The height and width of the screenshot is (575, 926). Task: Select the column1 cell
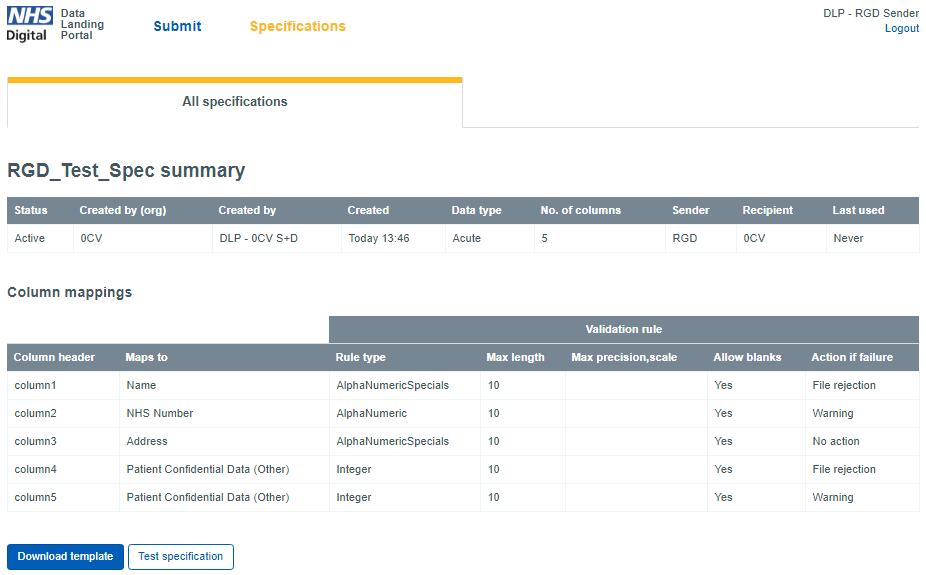63,385
